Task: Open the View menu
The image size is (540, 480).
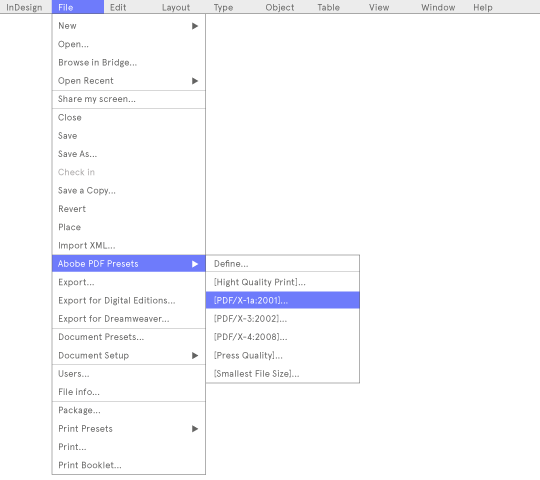Action: click(x=379, y=7)
